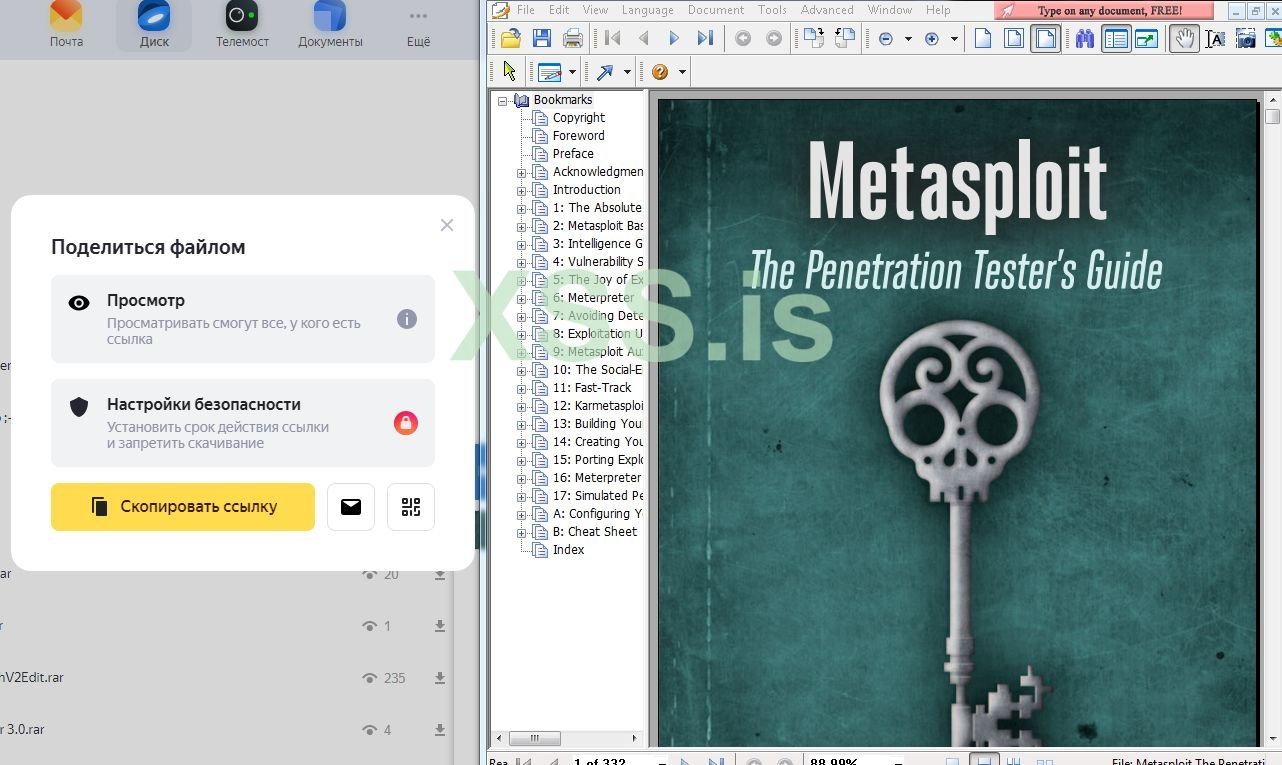Activate the snapshot camera tool
1282x765 pixels.
(x=1245, y=39)
